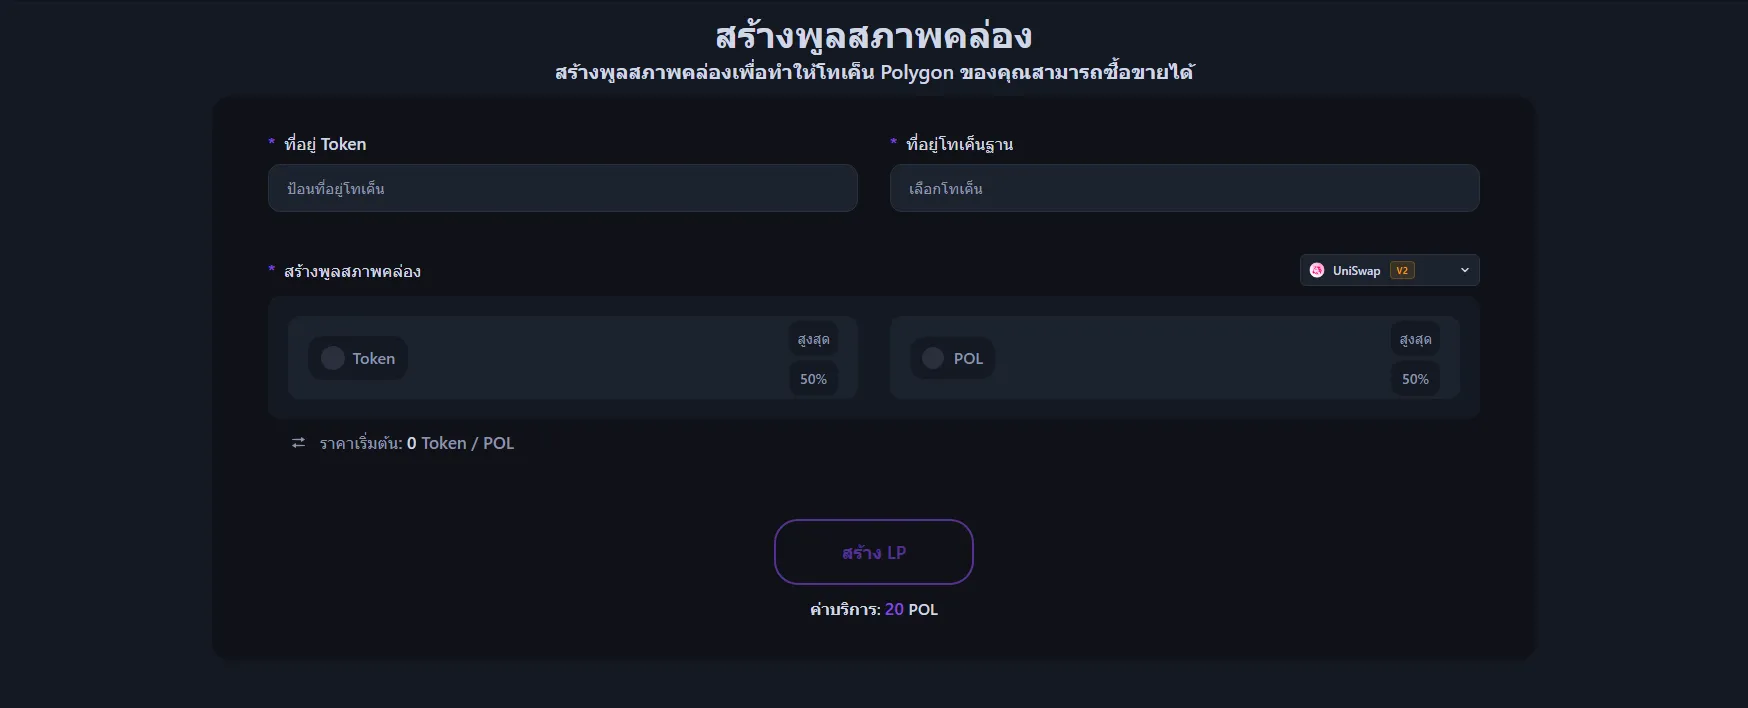Click the '20 POL' service fee text
This screenshot has width=1748, height=708.
[x=911, y=609]
